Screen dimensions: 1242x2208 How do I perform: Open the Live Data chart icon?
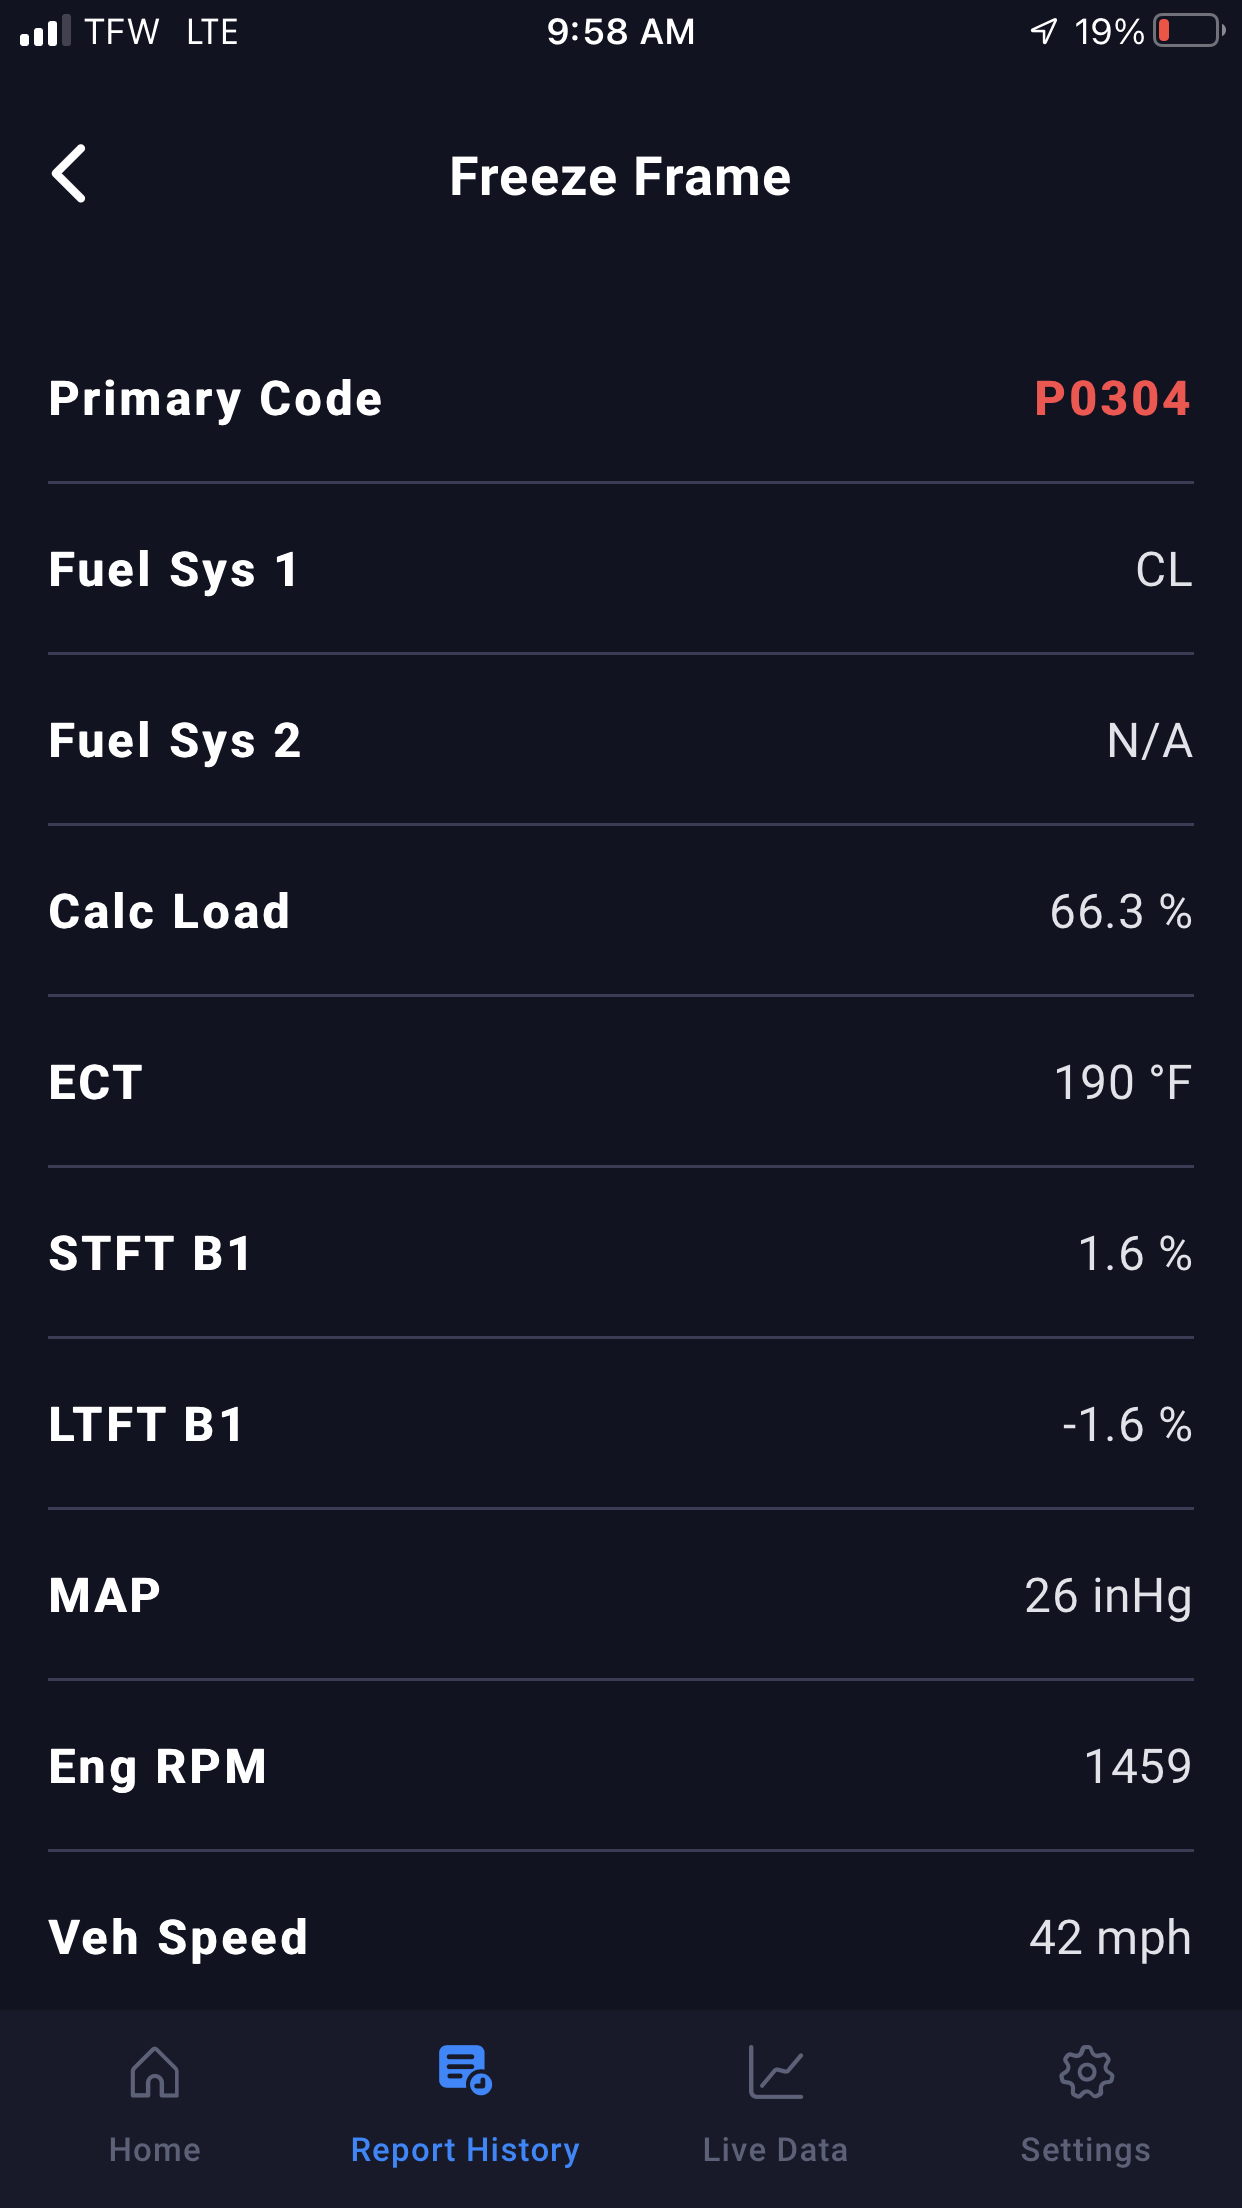(775, 2071)
